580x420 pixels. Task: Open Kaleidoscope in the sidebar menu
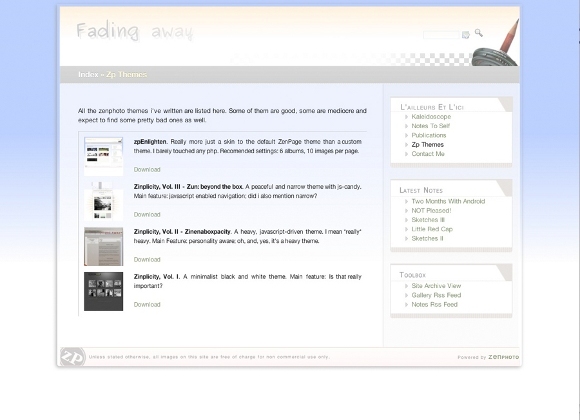(x=431, y=117)
